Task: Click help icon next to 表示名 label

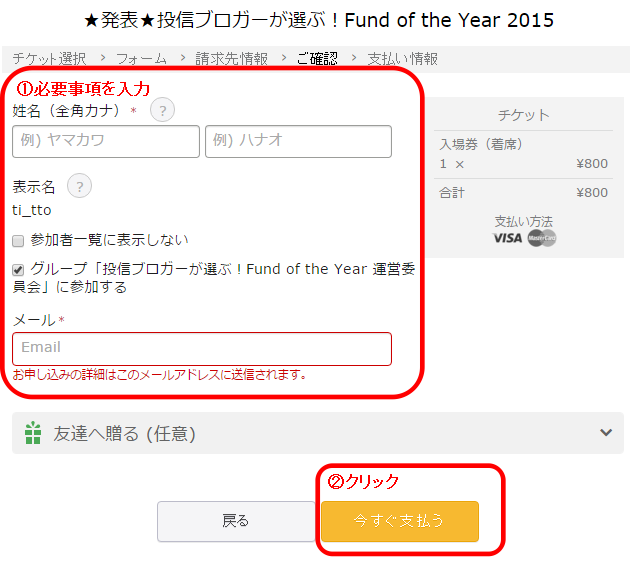Action: pyautogui.click(x=79, y=186)
